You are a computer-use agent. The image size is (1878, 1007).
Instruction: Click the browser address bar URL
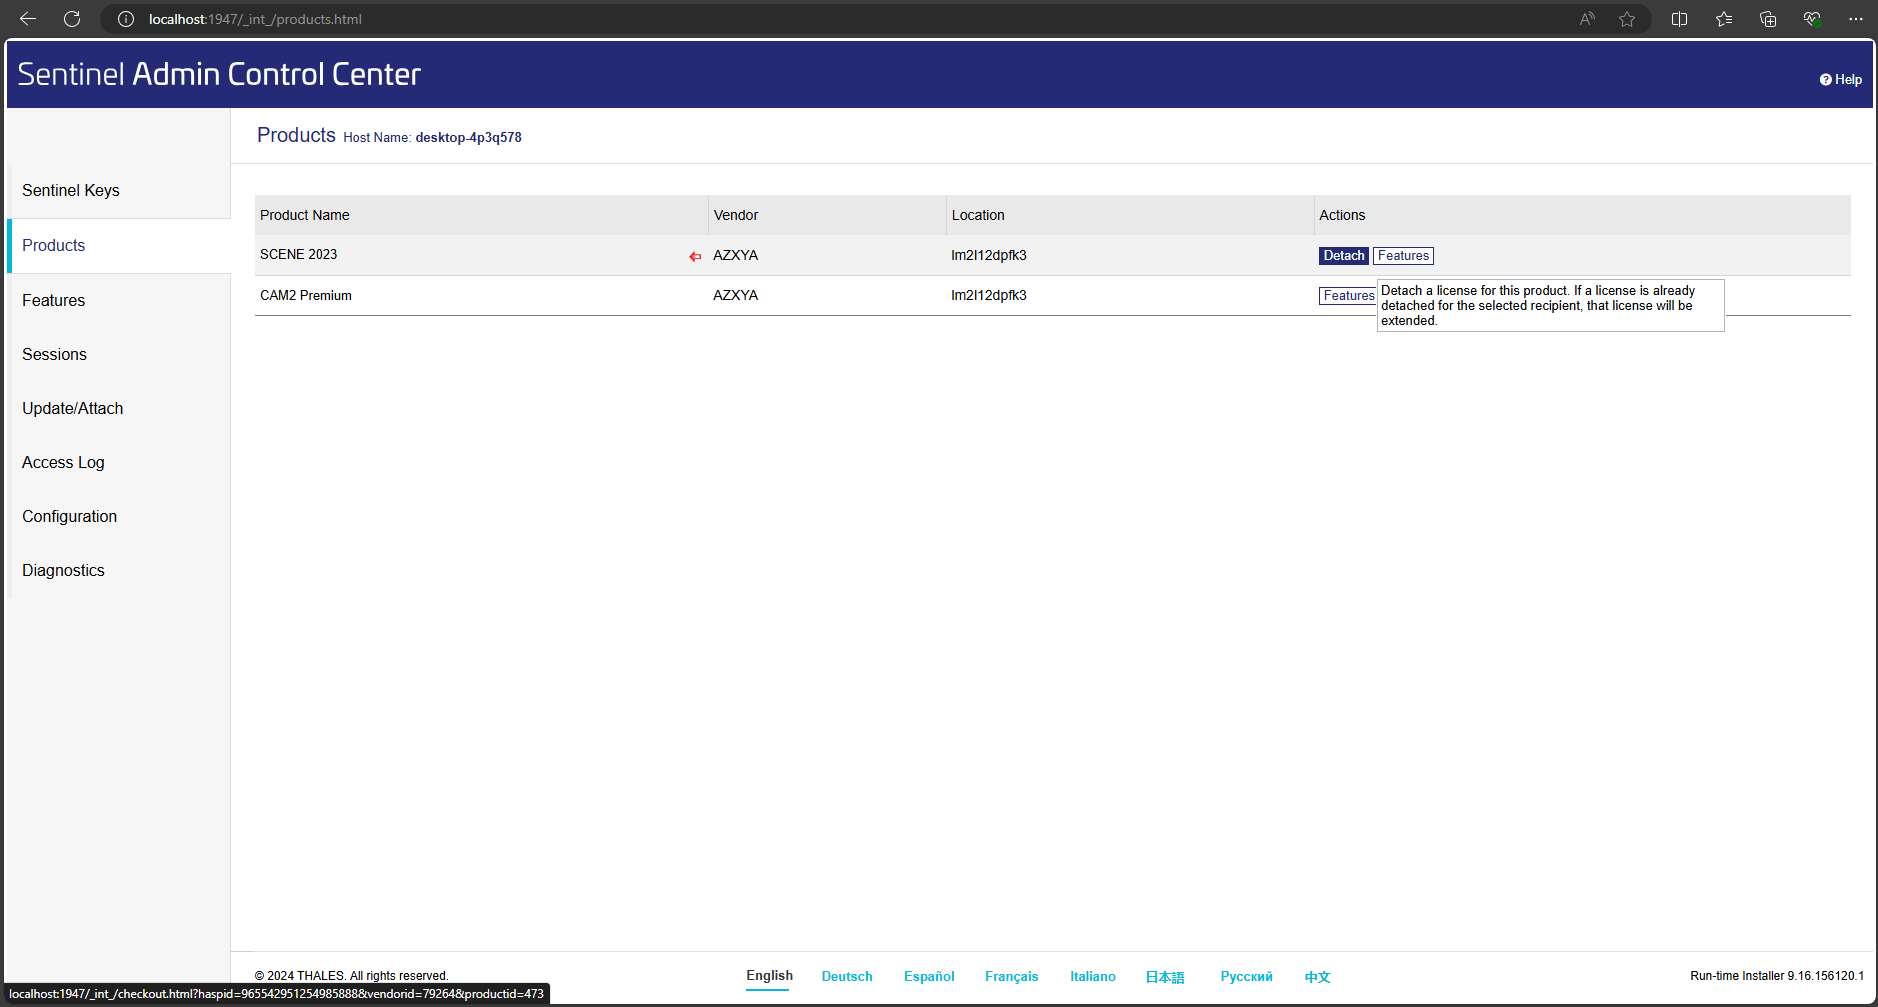coord(255,19)
